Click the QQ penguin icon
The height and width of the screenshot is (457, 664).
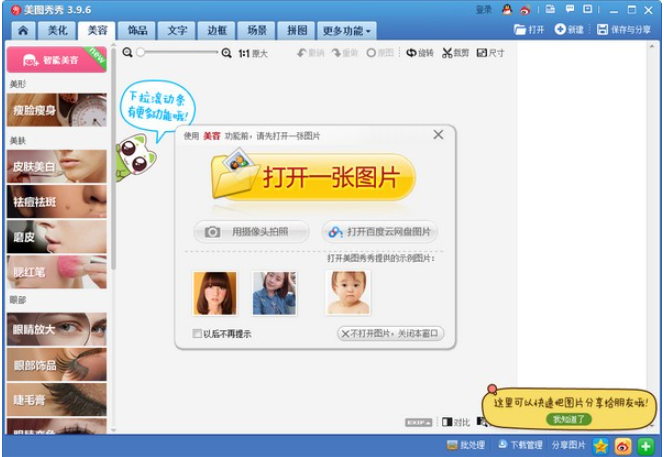[507, 9]
